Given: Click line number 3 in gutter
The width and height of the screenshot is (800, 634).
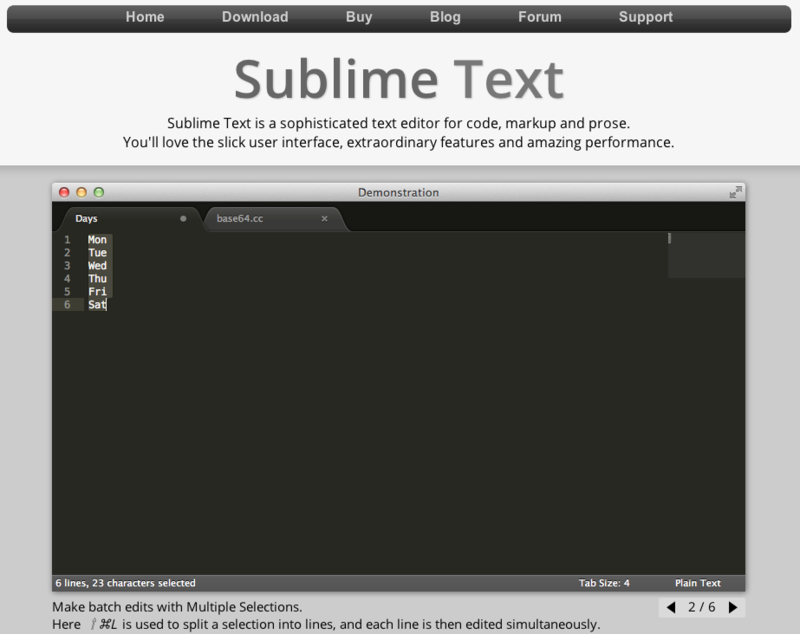Looking at the screenshot, I should coord(67,266).
